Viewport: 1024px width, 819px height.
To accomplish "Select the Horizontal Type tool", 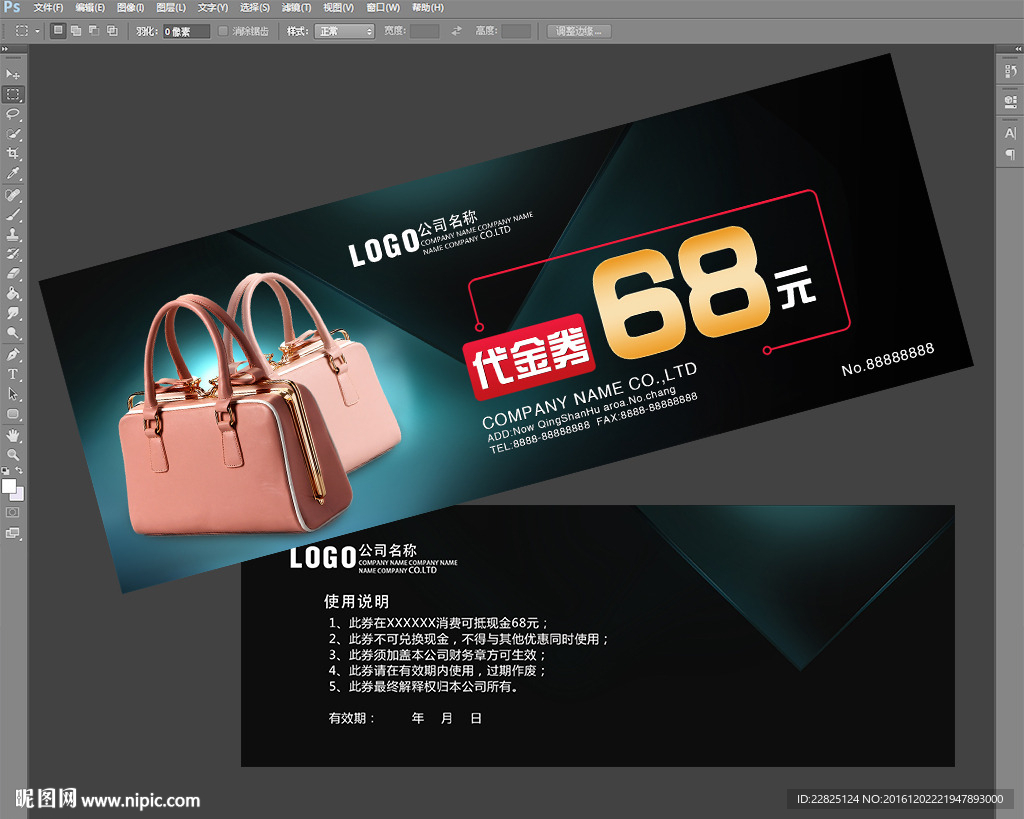I will point(13,374).
